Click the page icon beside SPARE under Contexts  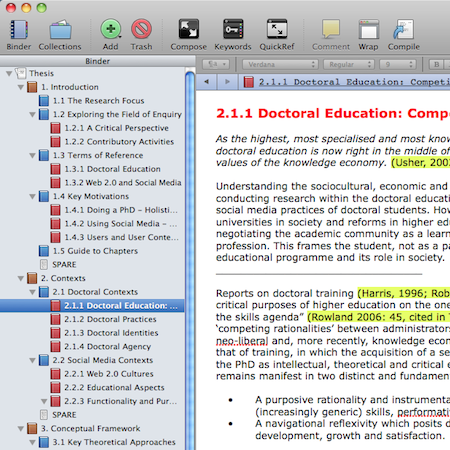coord(44,415)
